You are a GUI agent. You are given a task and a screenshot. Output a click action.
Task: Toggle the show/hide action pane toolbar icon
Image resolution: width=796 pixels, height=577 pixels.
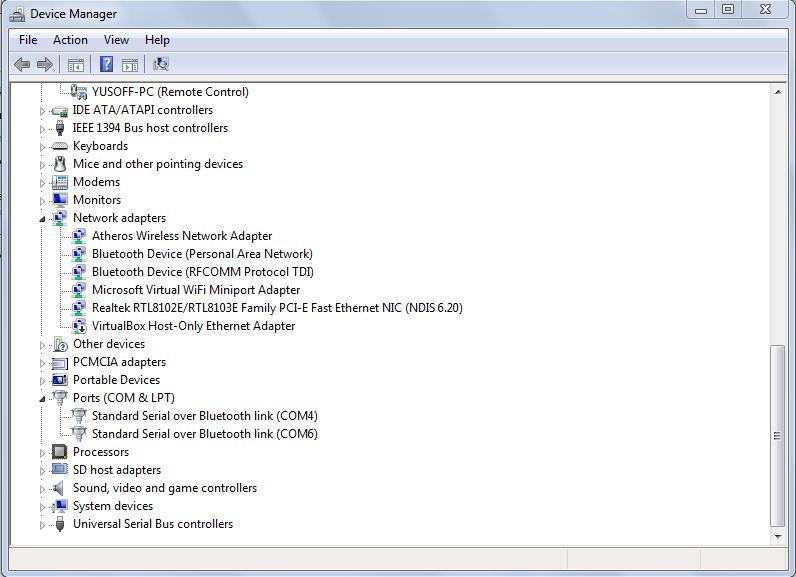click(x=130, y=65)
